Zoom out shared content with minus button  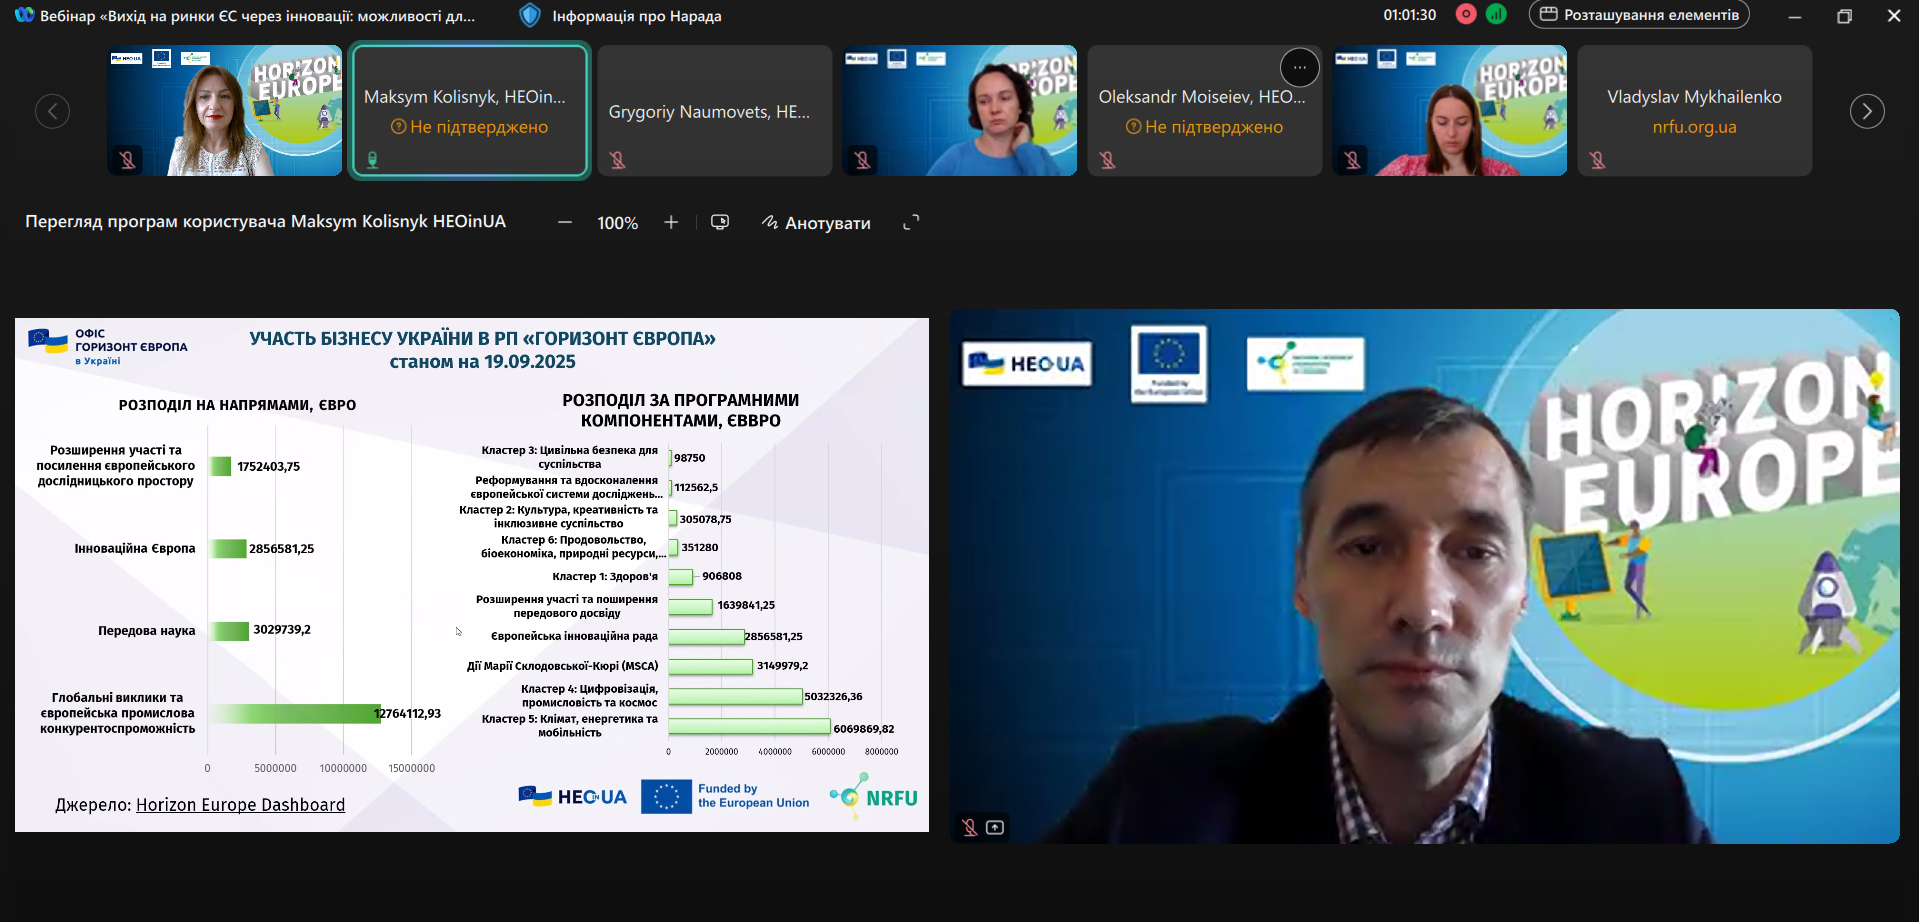pyautogui.click(x=565, y=223)
